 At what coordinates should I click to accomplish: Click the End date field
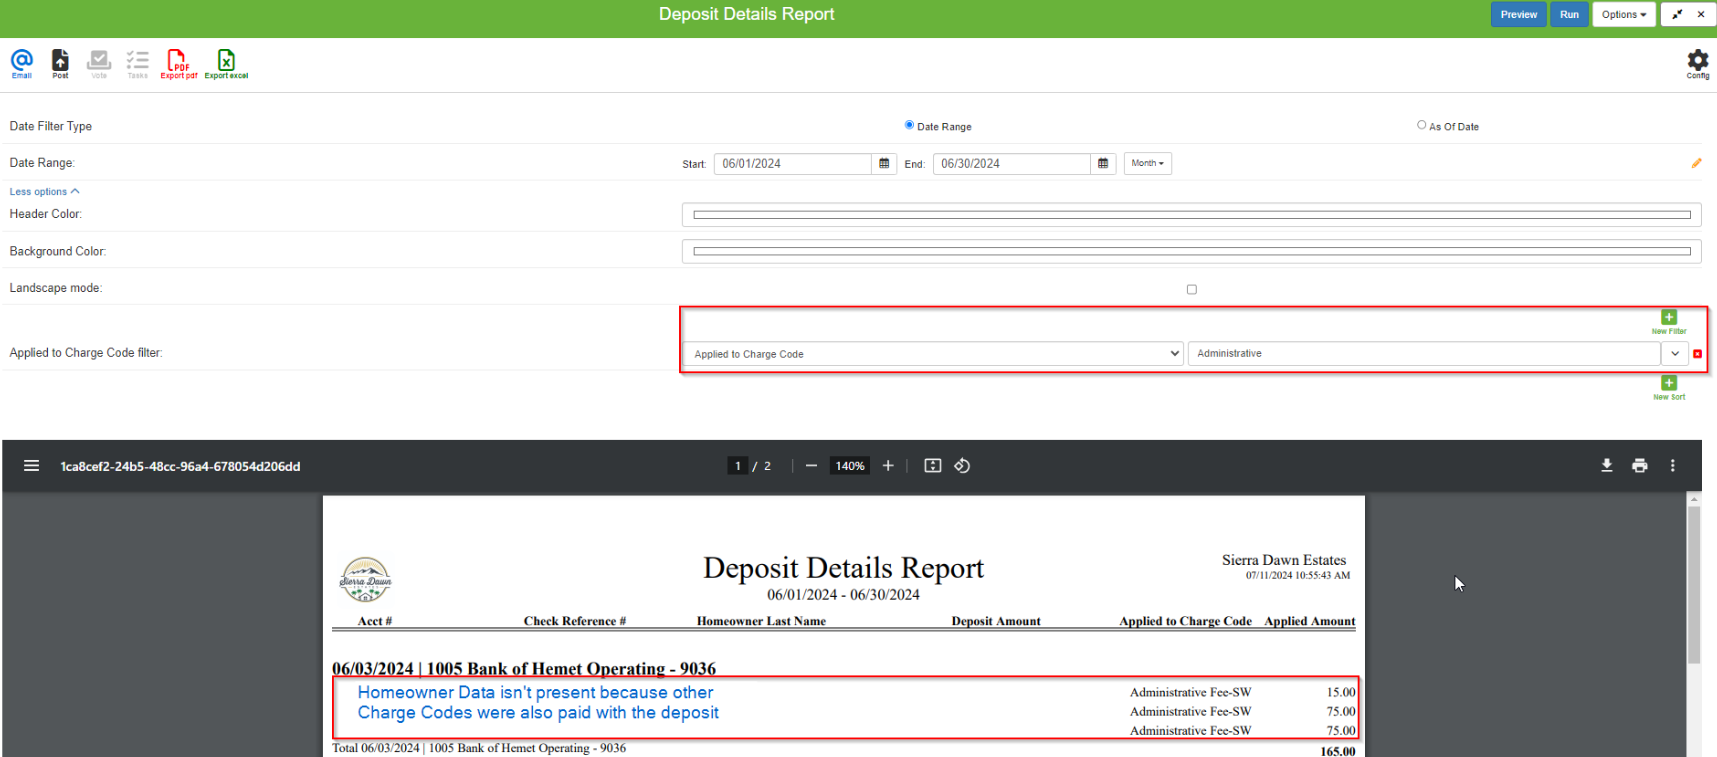pos(1011,164)
